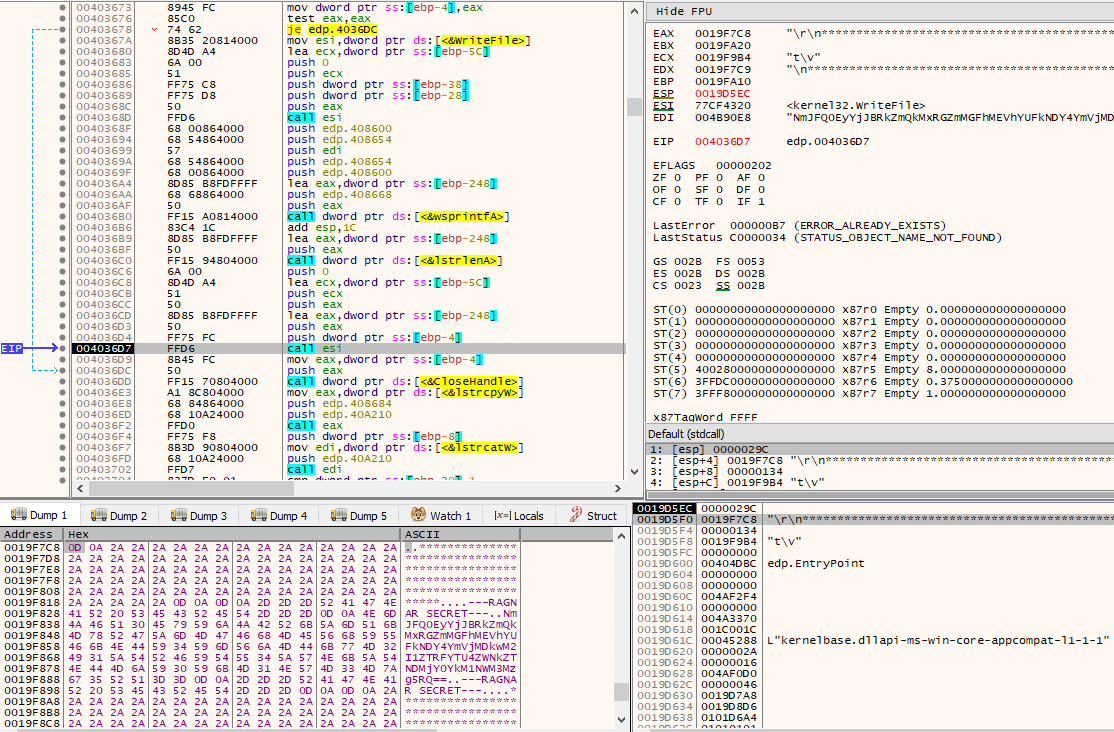Select the mov esi WriteFile instruction

pyautogui.click(x=409, y=41)
